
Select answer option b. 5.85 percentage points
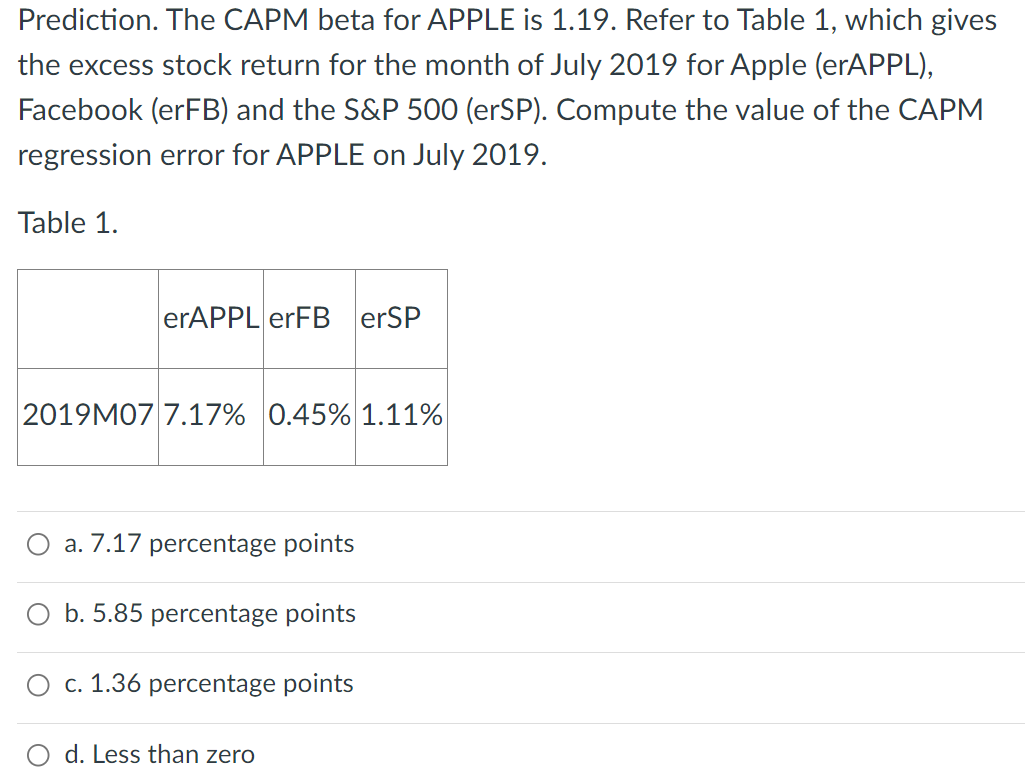(210, 614)
